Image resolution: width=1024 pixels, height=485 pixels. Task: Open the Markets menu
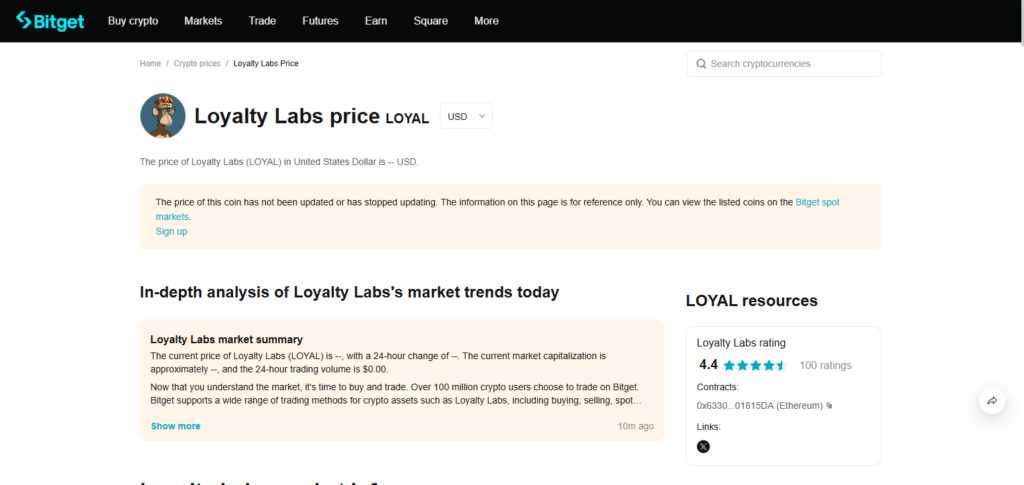(203, 21)
